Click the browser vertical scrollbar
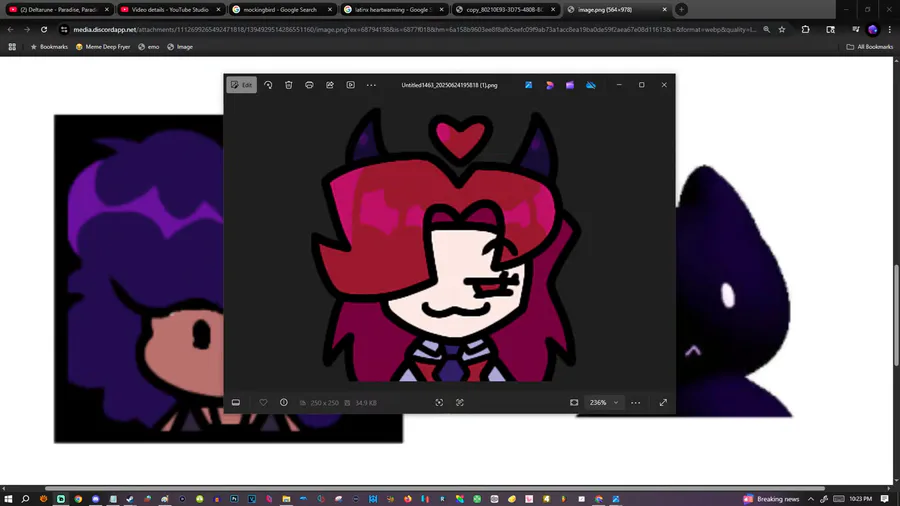Screen dimensions: 900x506 [x=896, y=314]
